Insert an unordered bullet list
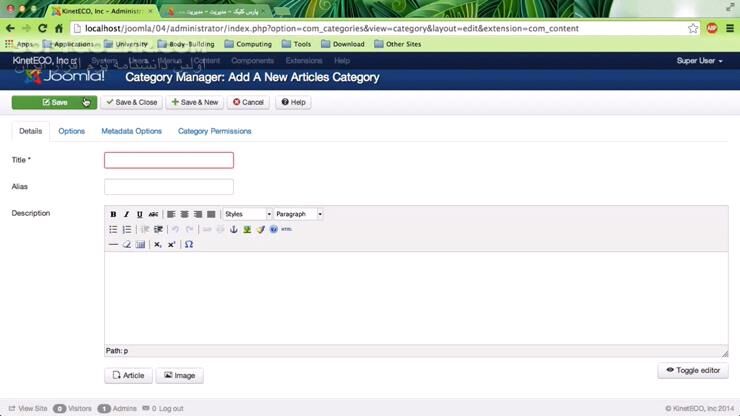 113,229
